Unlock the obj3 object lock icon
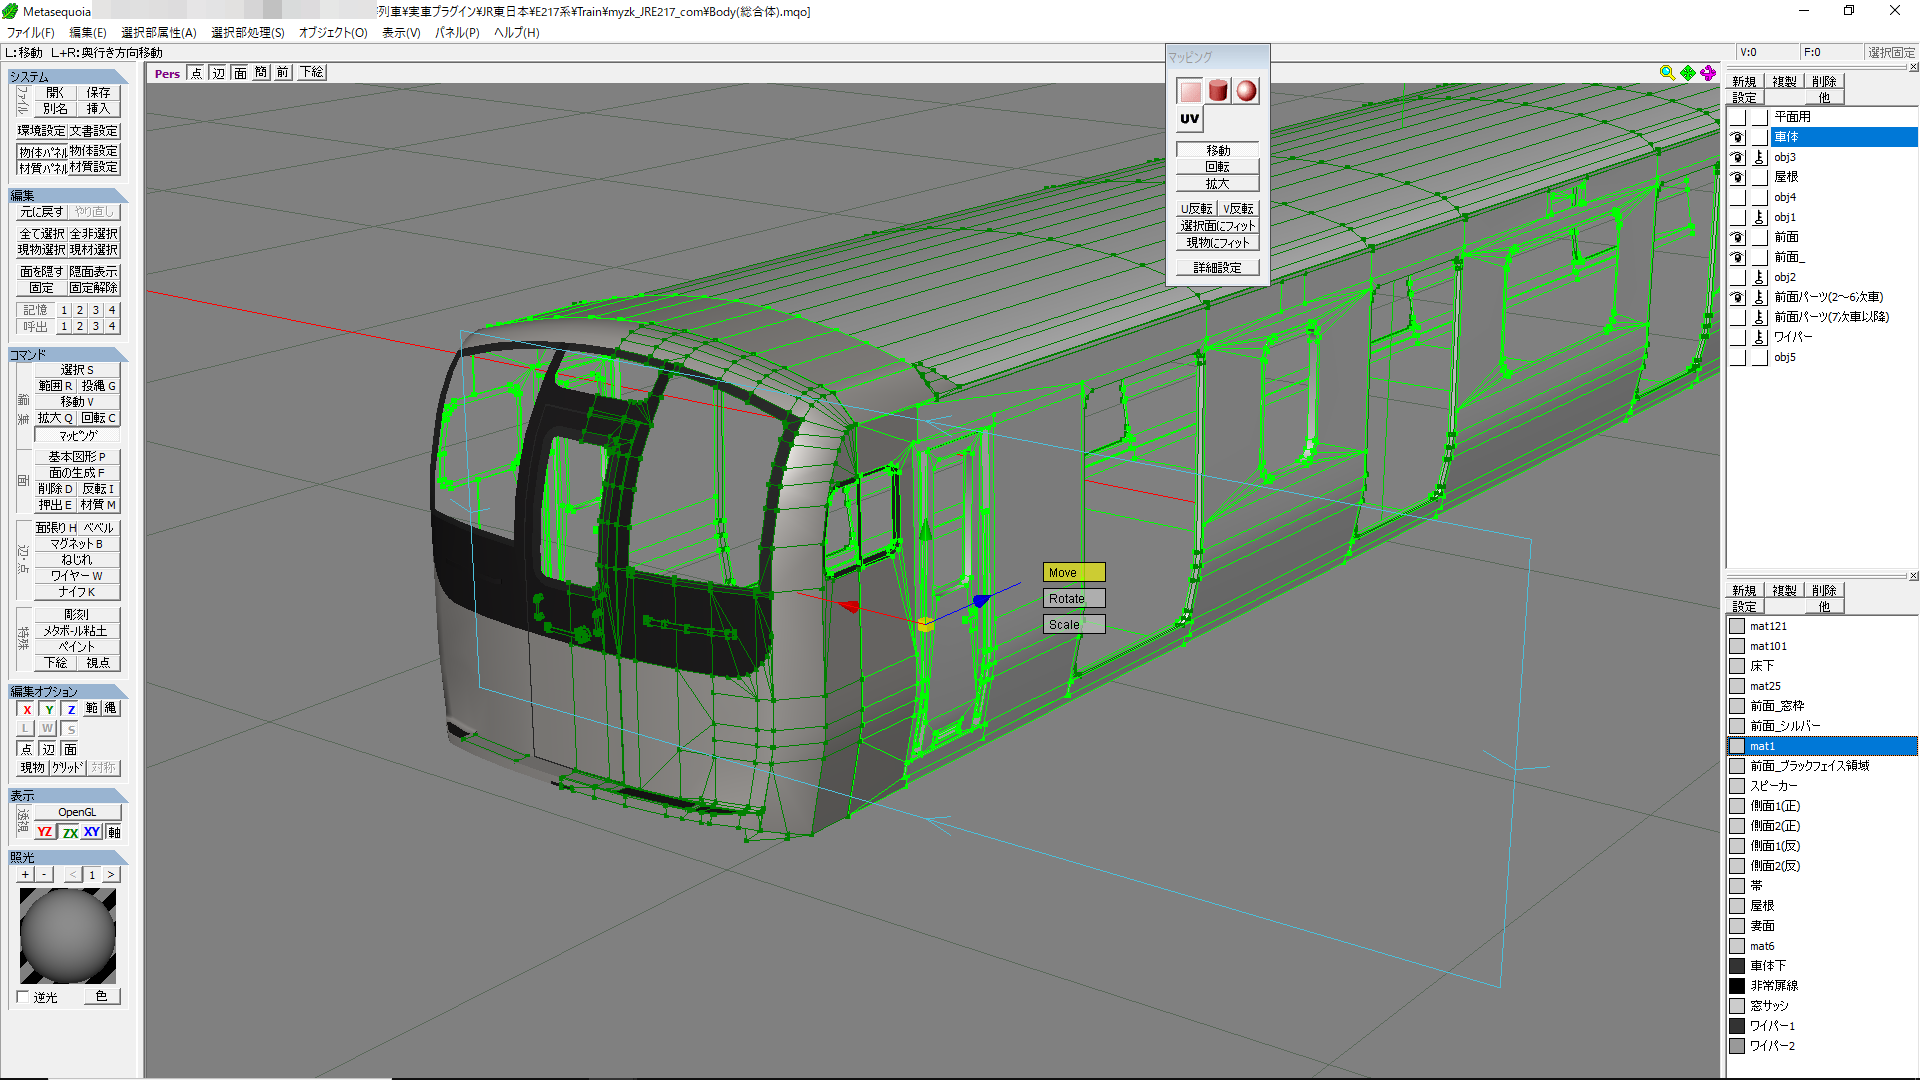This screenshot has height=1080, width=1920. [x=1759, y=157]
